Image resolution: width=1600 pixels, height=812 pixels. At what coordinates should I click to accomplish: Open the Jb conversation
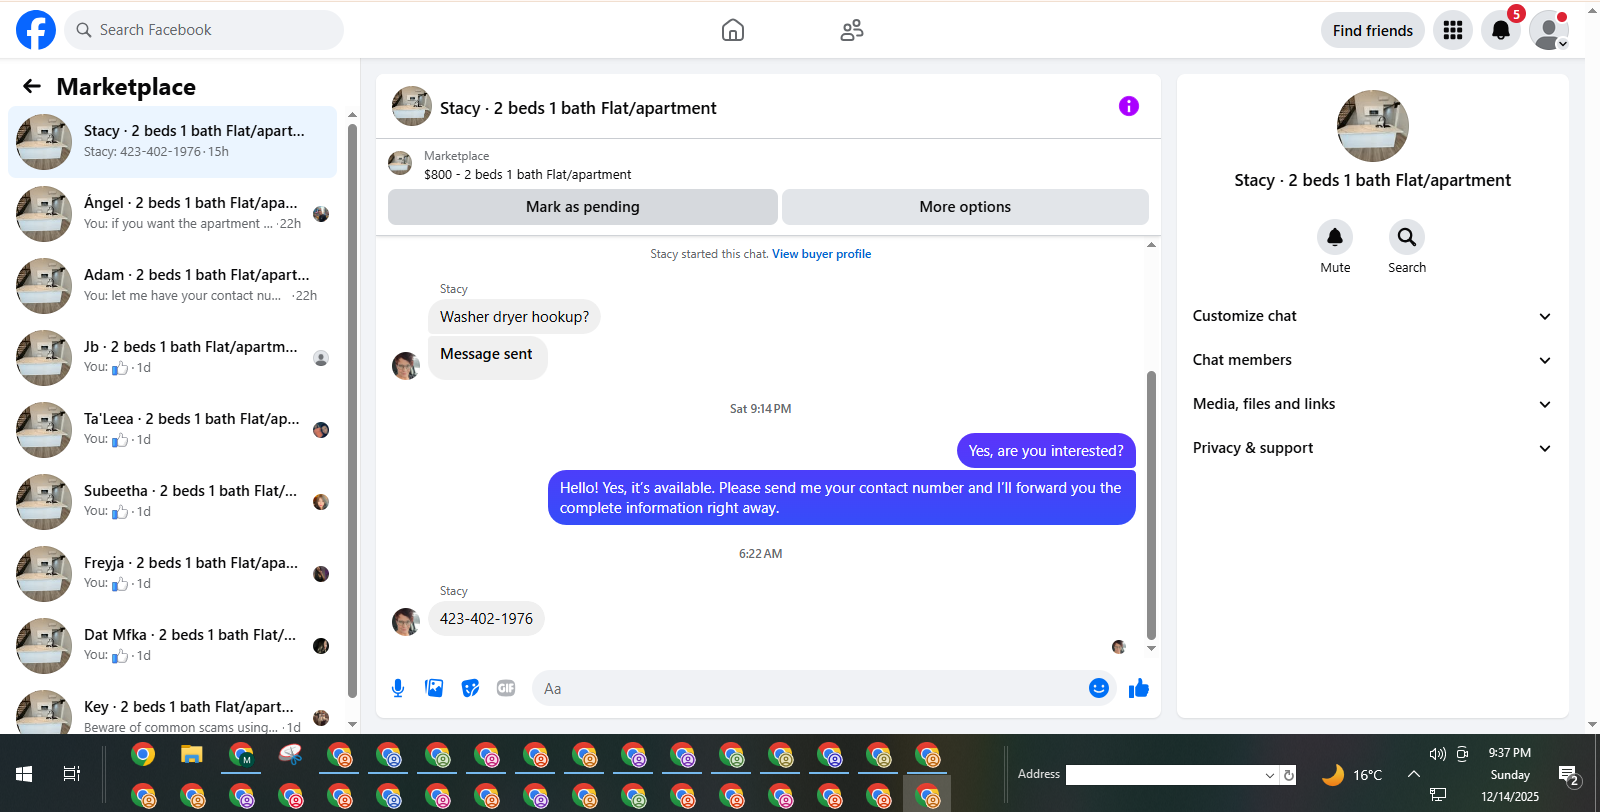pos(172,358)
